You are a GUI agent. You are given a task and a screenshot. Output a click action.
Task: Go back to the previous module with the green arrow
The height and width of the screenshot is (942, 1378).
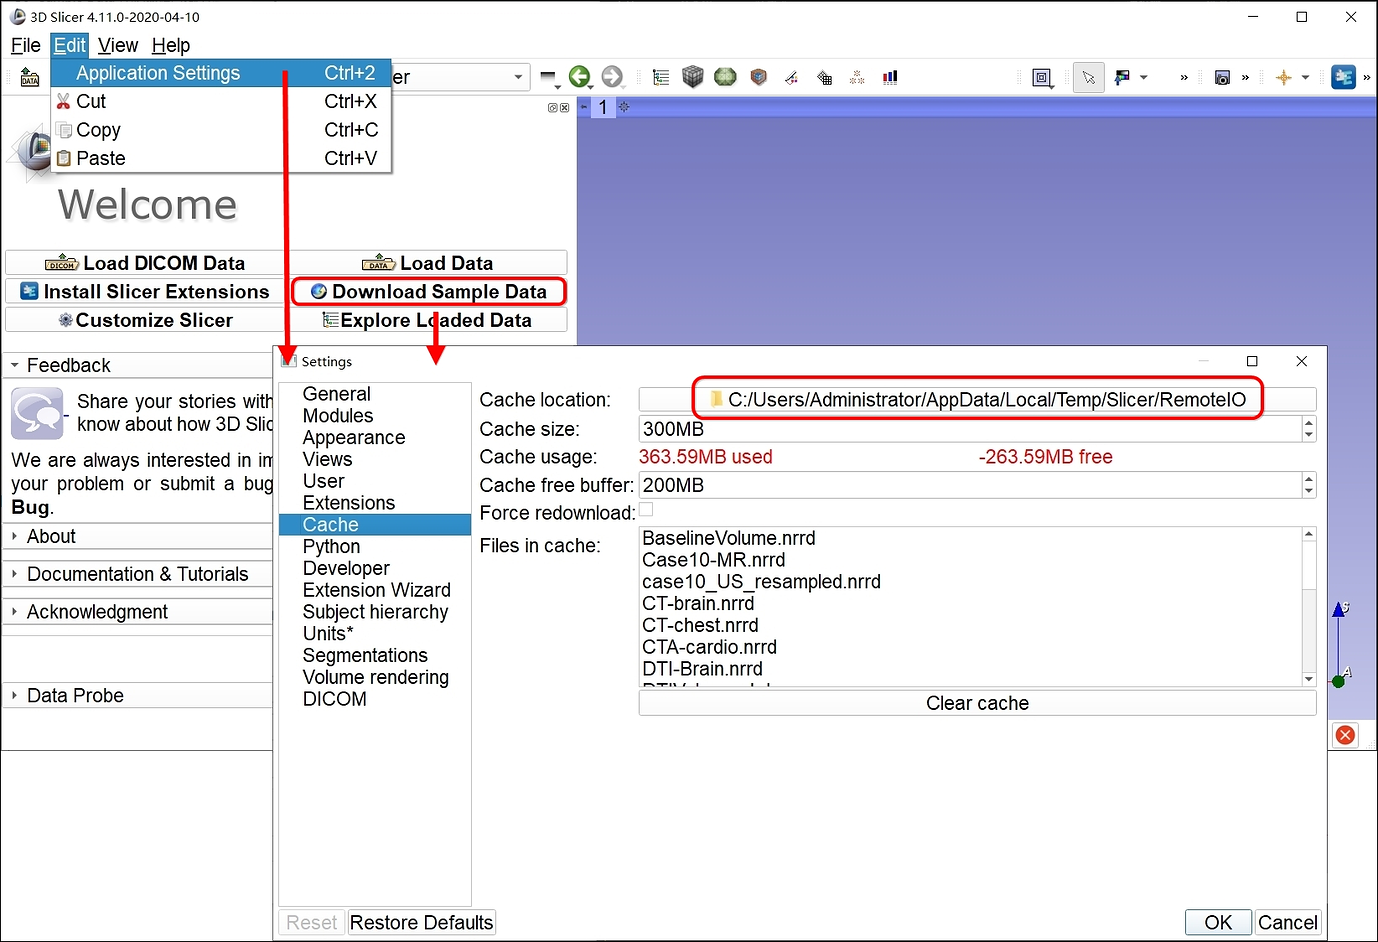580,77
